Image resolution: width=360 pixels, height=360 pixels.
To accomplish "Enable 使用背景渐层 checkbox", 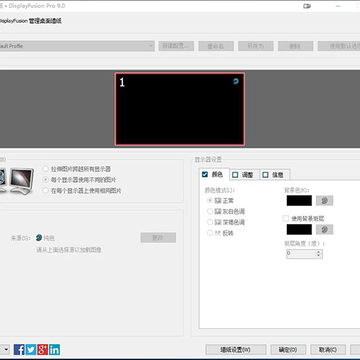I will (x=286, y=219).
